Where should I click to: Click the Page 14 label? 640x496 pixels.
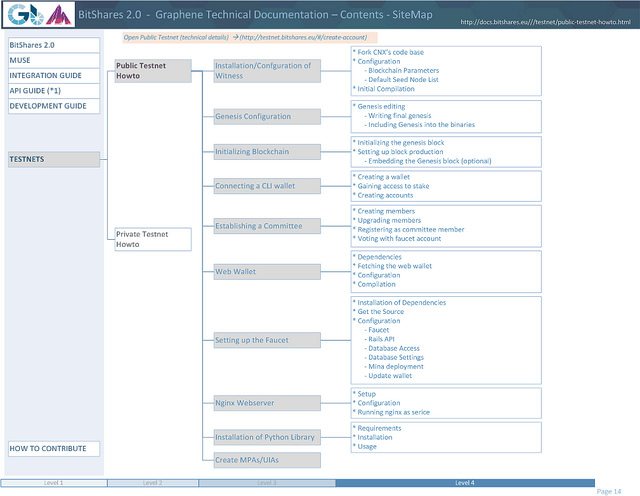tap(609, 491)
